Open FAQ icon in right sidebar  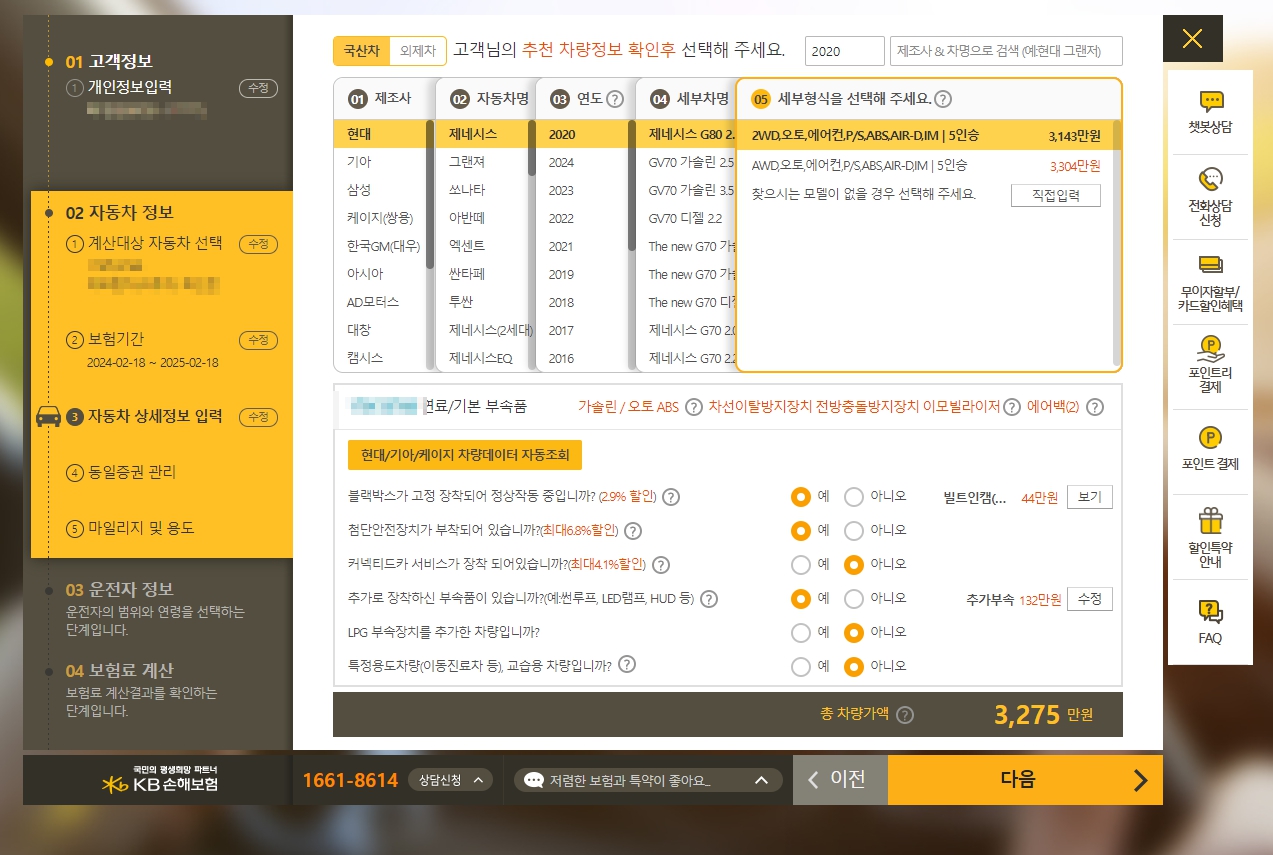point(1211,611)
